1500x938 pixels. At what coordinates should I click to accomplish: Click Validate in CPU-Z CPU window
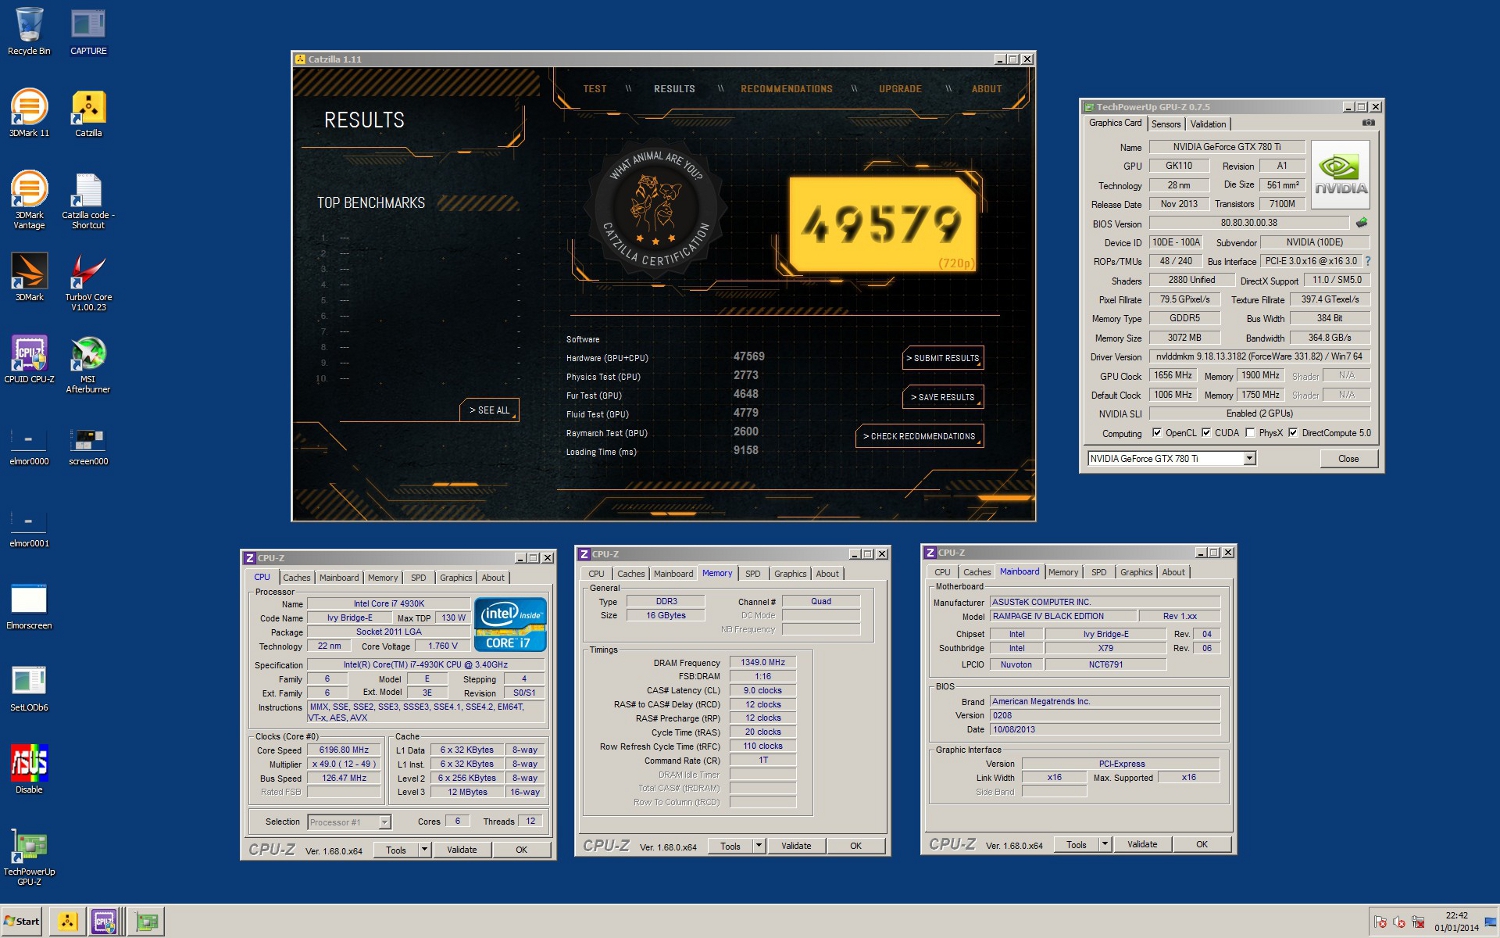pos(462,850)
